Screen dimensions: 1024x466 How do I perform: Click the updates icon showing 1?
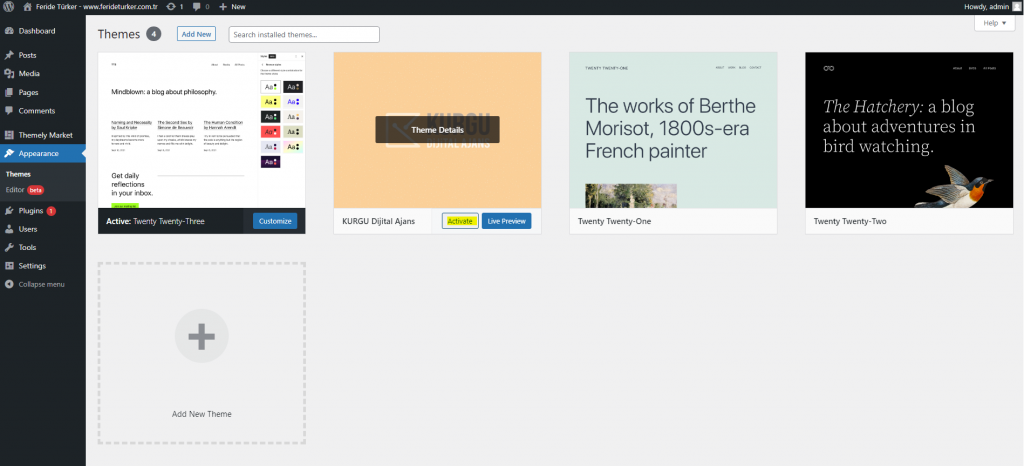tap(171, 7)
